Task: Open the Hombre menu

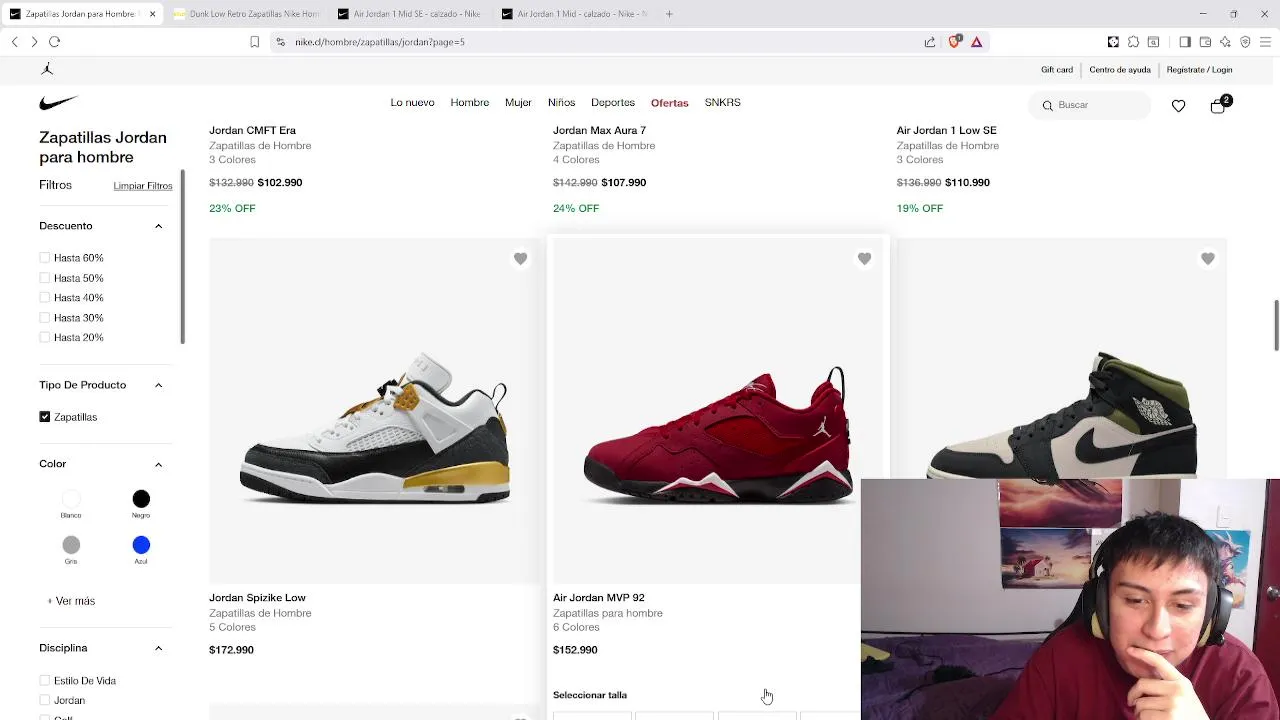Action: (470, 103)
